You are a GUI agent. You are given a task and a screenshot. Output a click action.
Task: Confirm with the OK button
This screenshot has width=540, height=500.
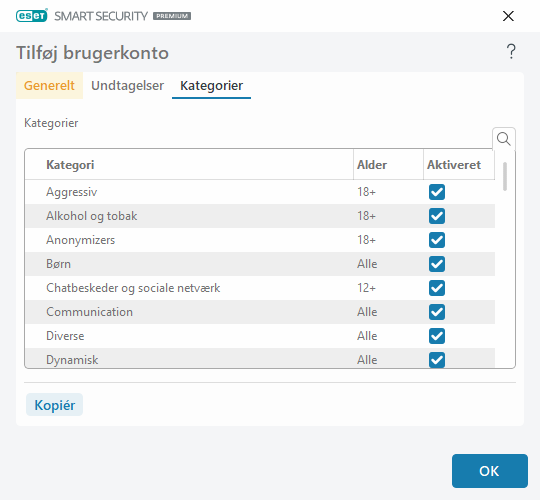click(x=489, y=471)
